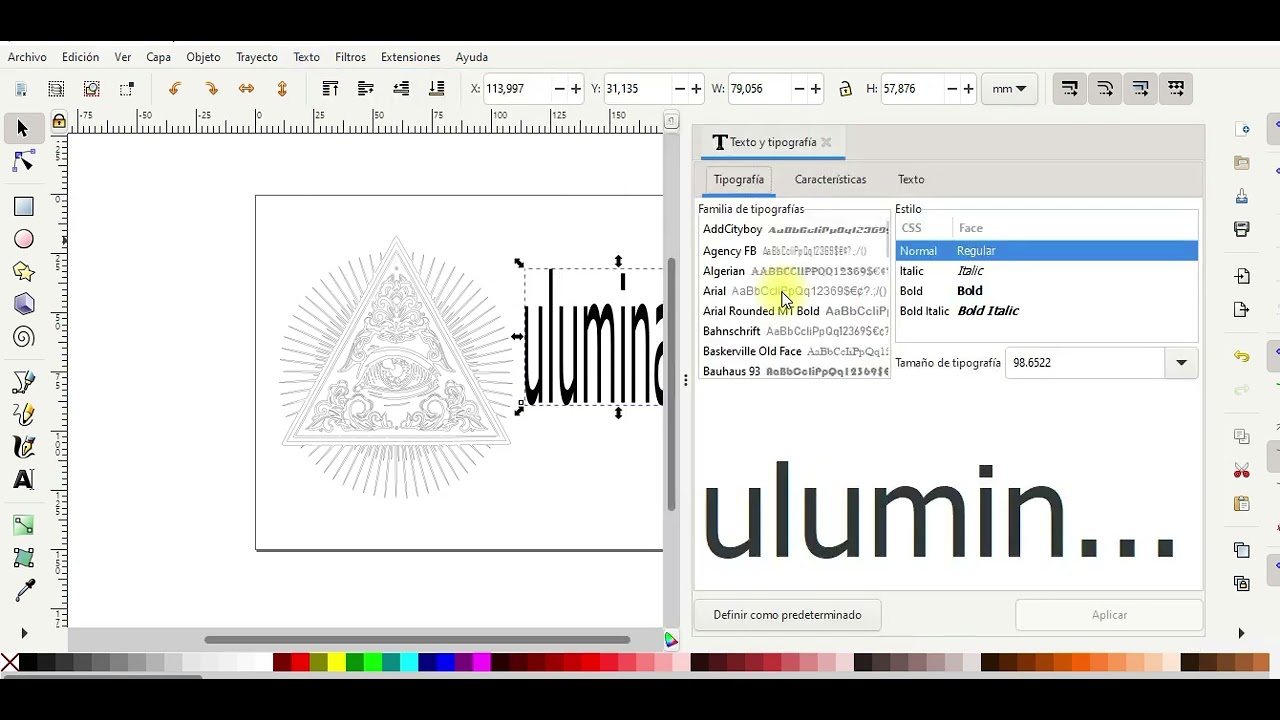The width and height of the screenshot is (1280, 720).
Task: Switch to the Texto tab
Action: pos(911,179)
